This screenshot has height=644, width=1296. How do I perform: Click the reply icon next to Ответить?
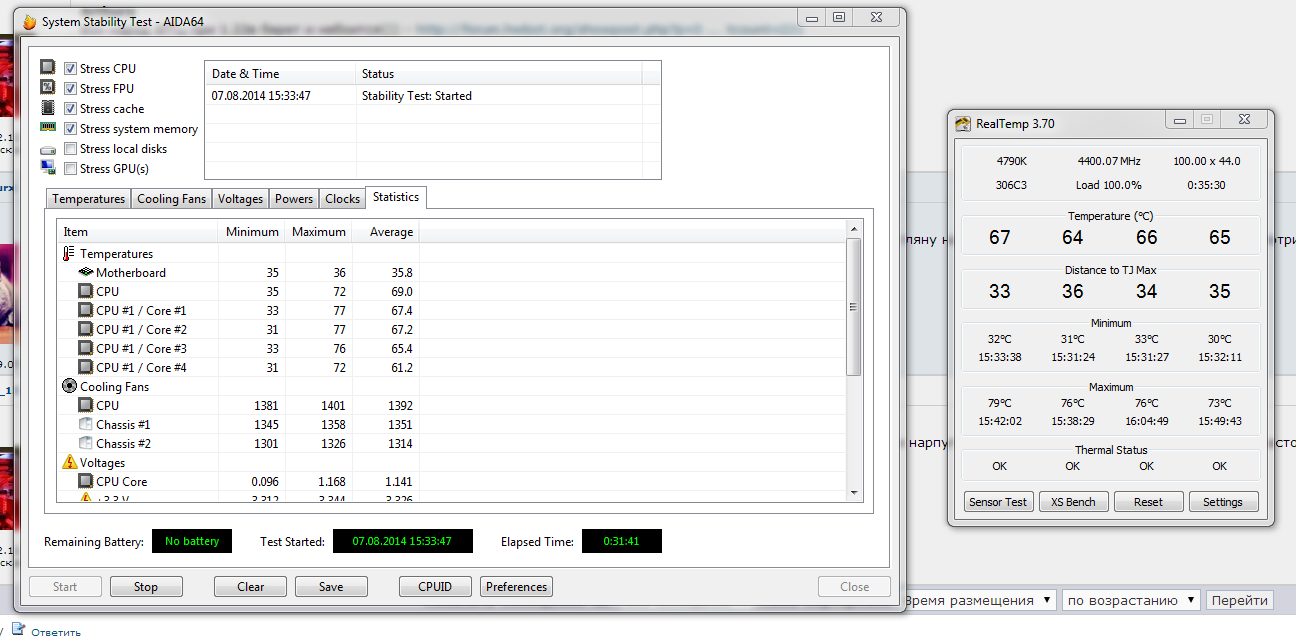[16, 630]
